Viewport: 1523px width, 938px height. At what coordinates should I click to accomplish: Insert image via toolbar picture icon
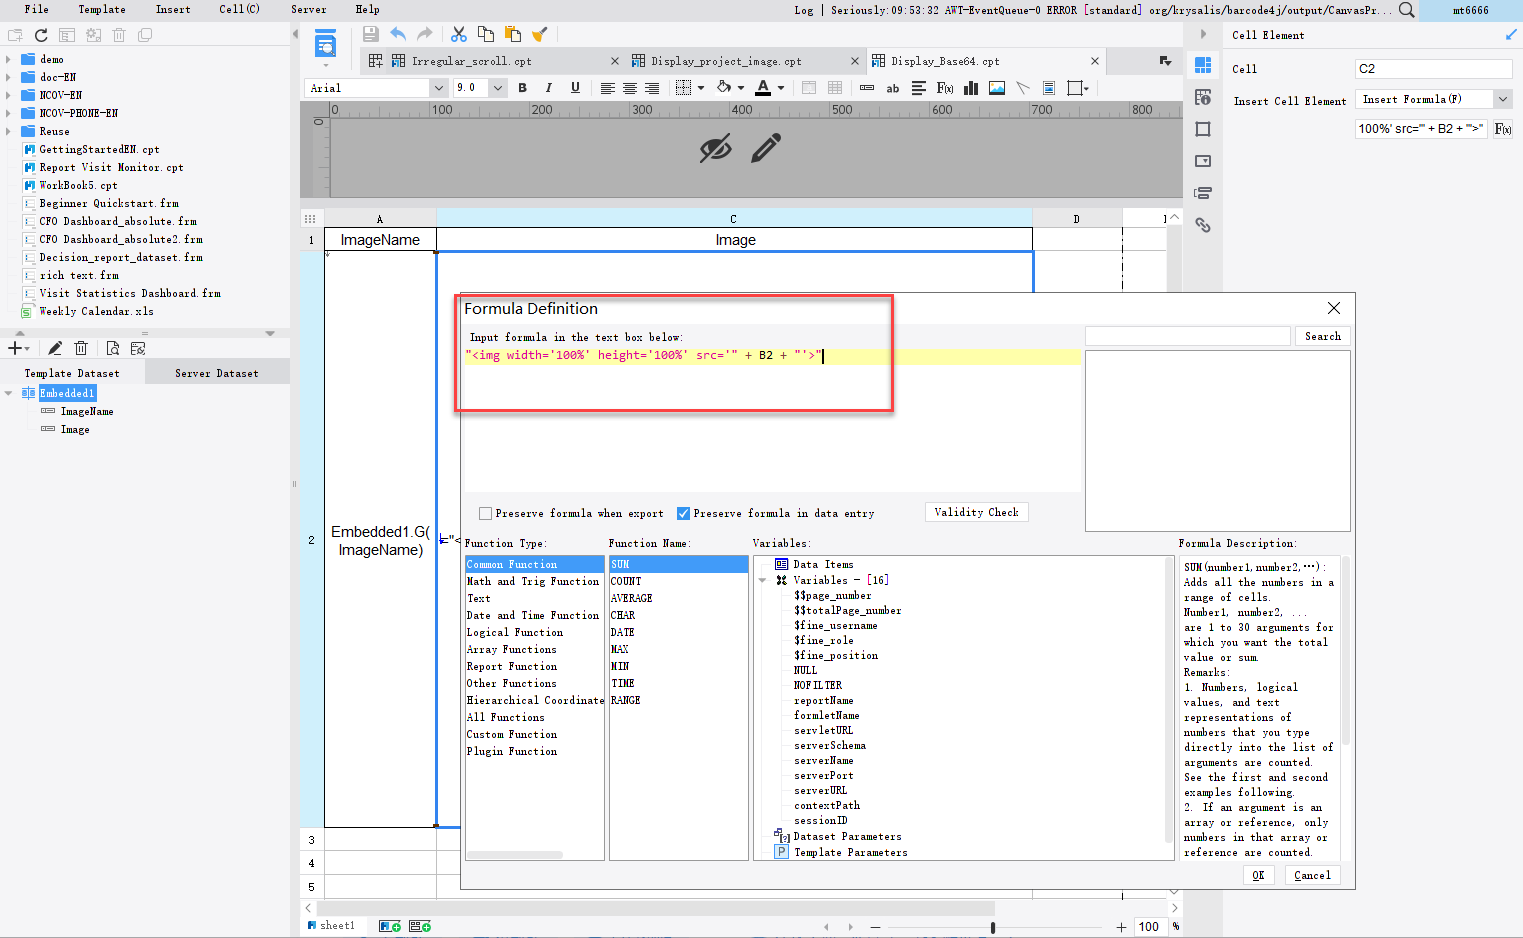(997, 88)
